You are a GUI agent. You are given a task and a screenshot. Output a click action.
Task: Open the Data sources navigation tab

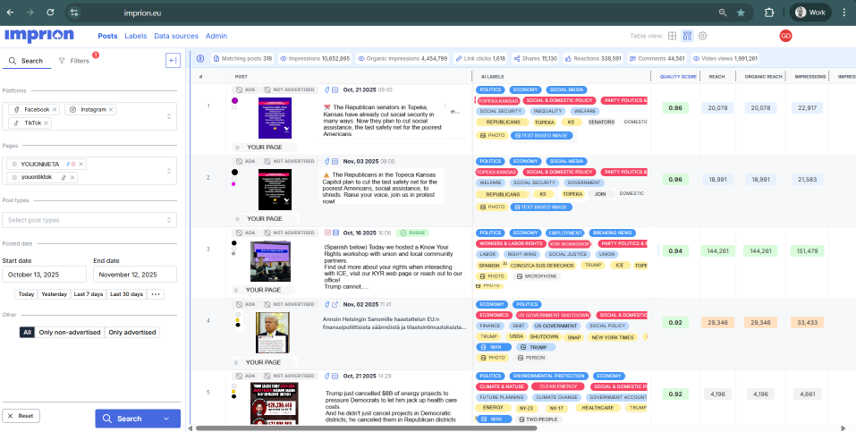click(x=176, y=36)
